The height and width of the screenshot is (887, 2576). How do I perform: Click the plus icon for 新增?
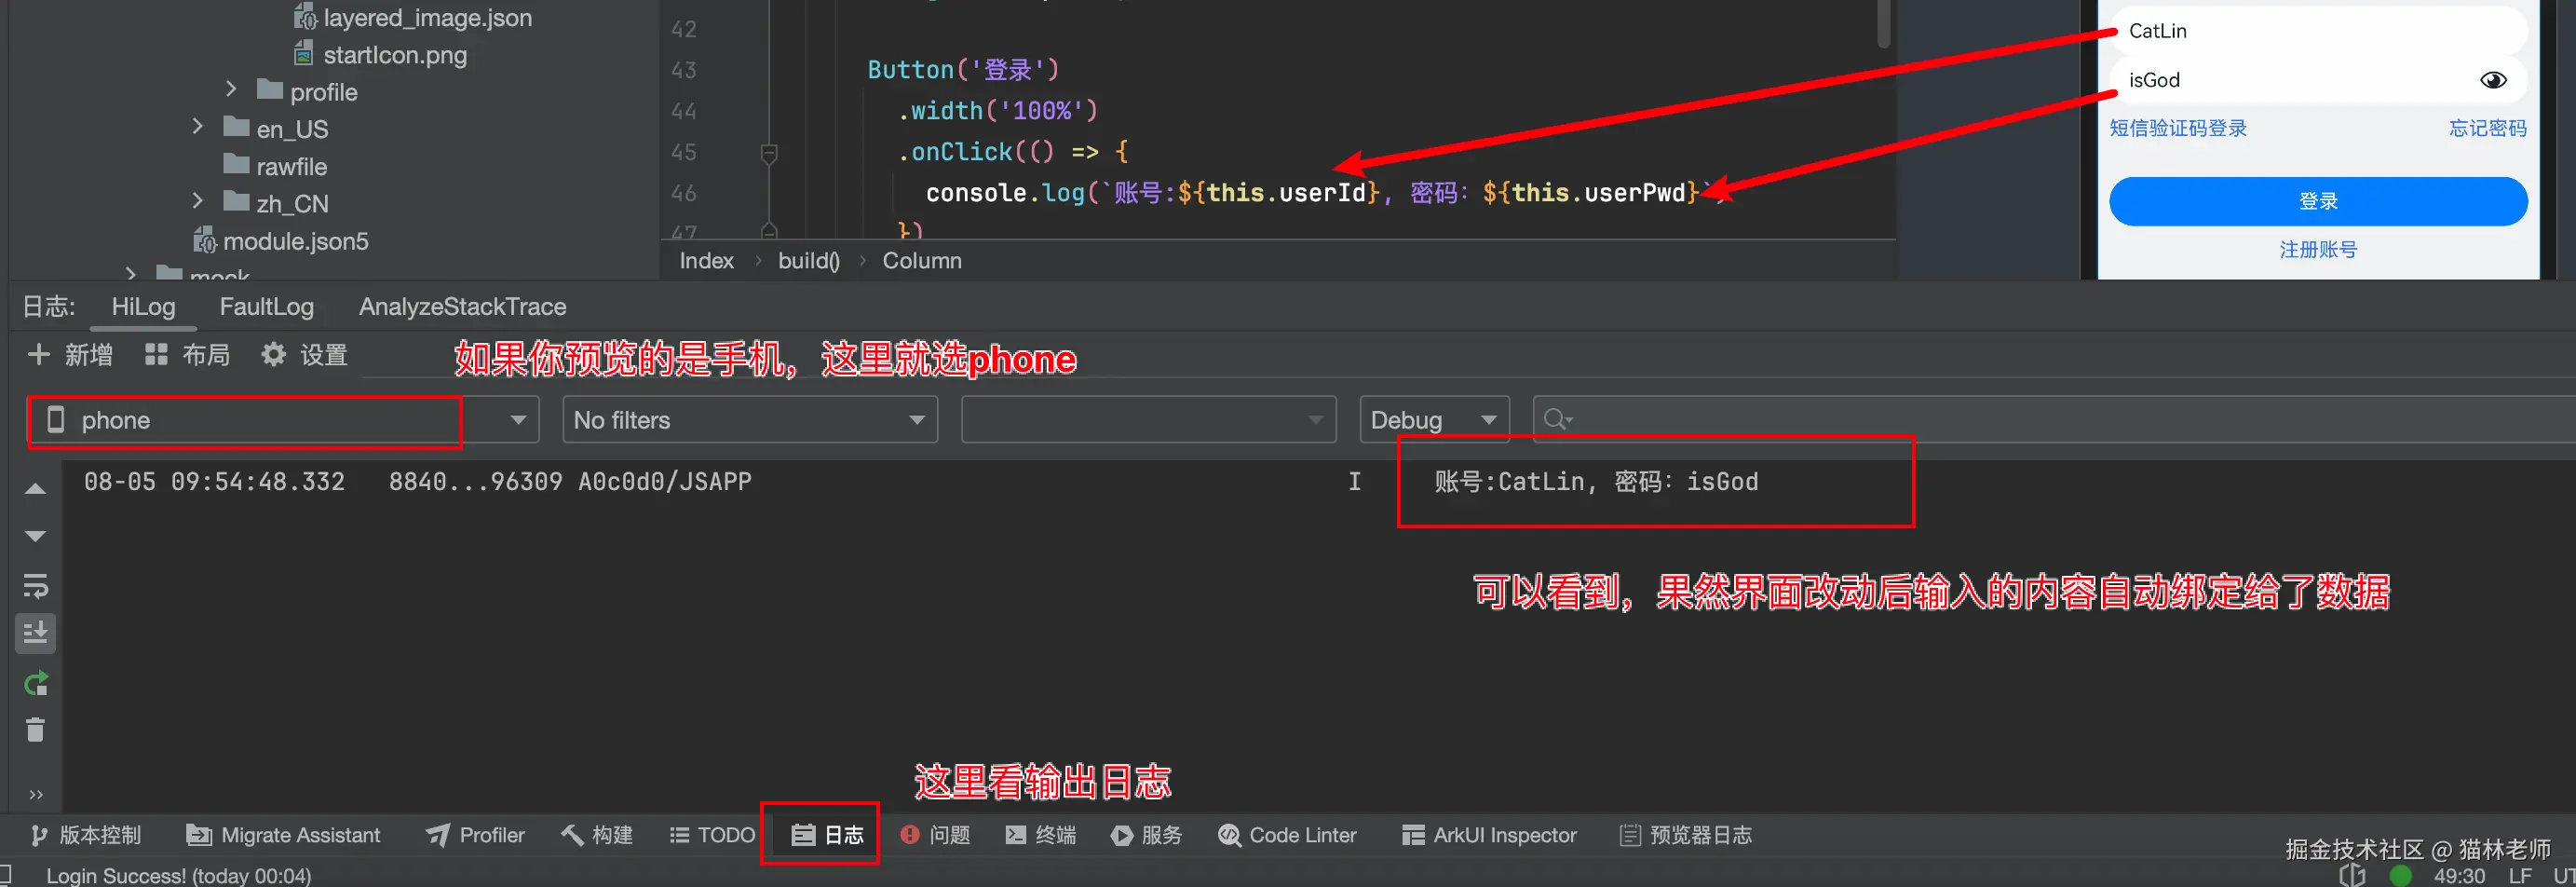coord(39,354)
